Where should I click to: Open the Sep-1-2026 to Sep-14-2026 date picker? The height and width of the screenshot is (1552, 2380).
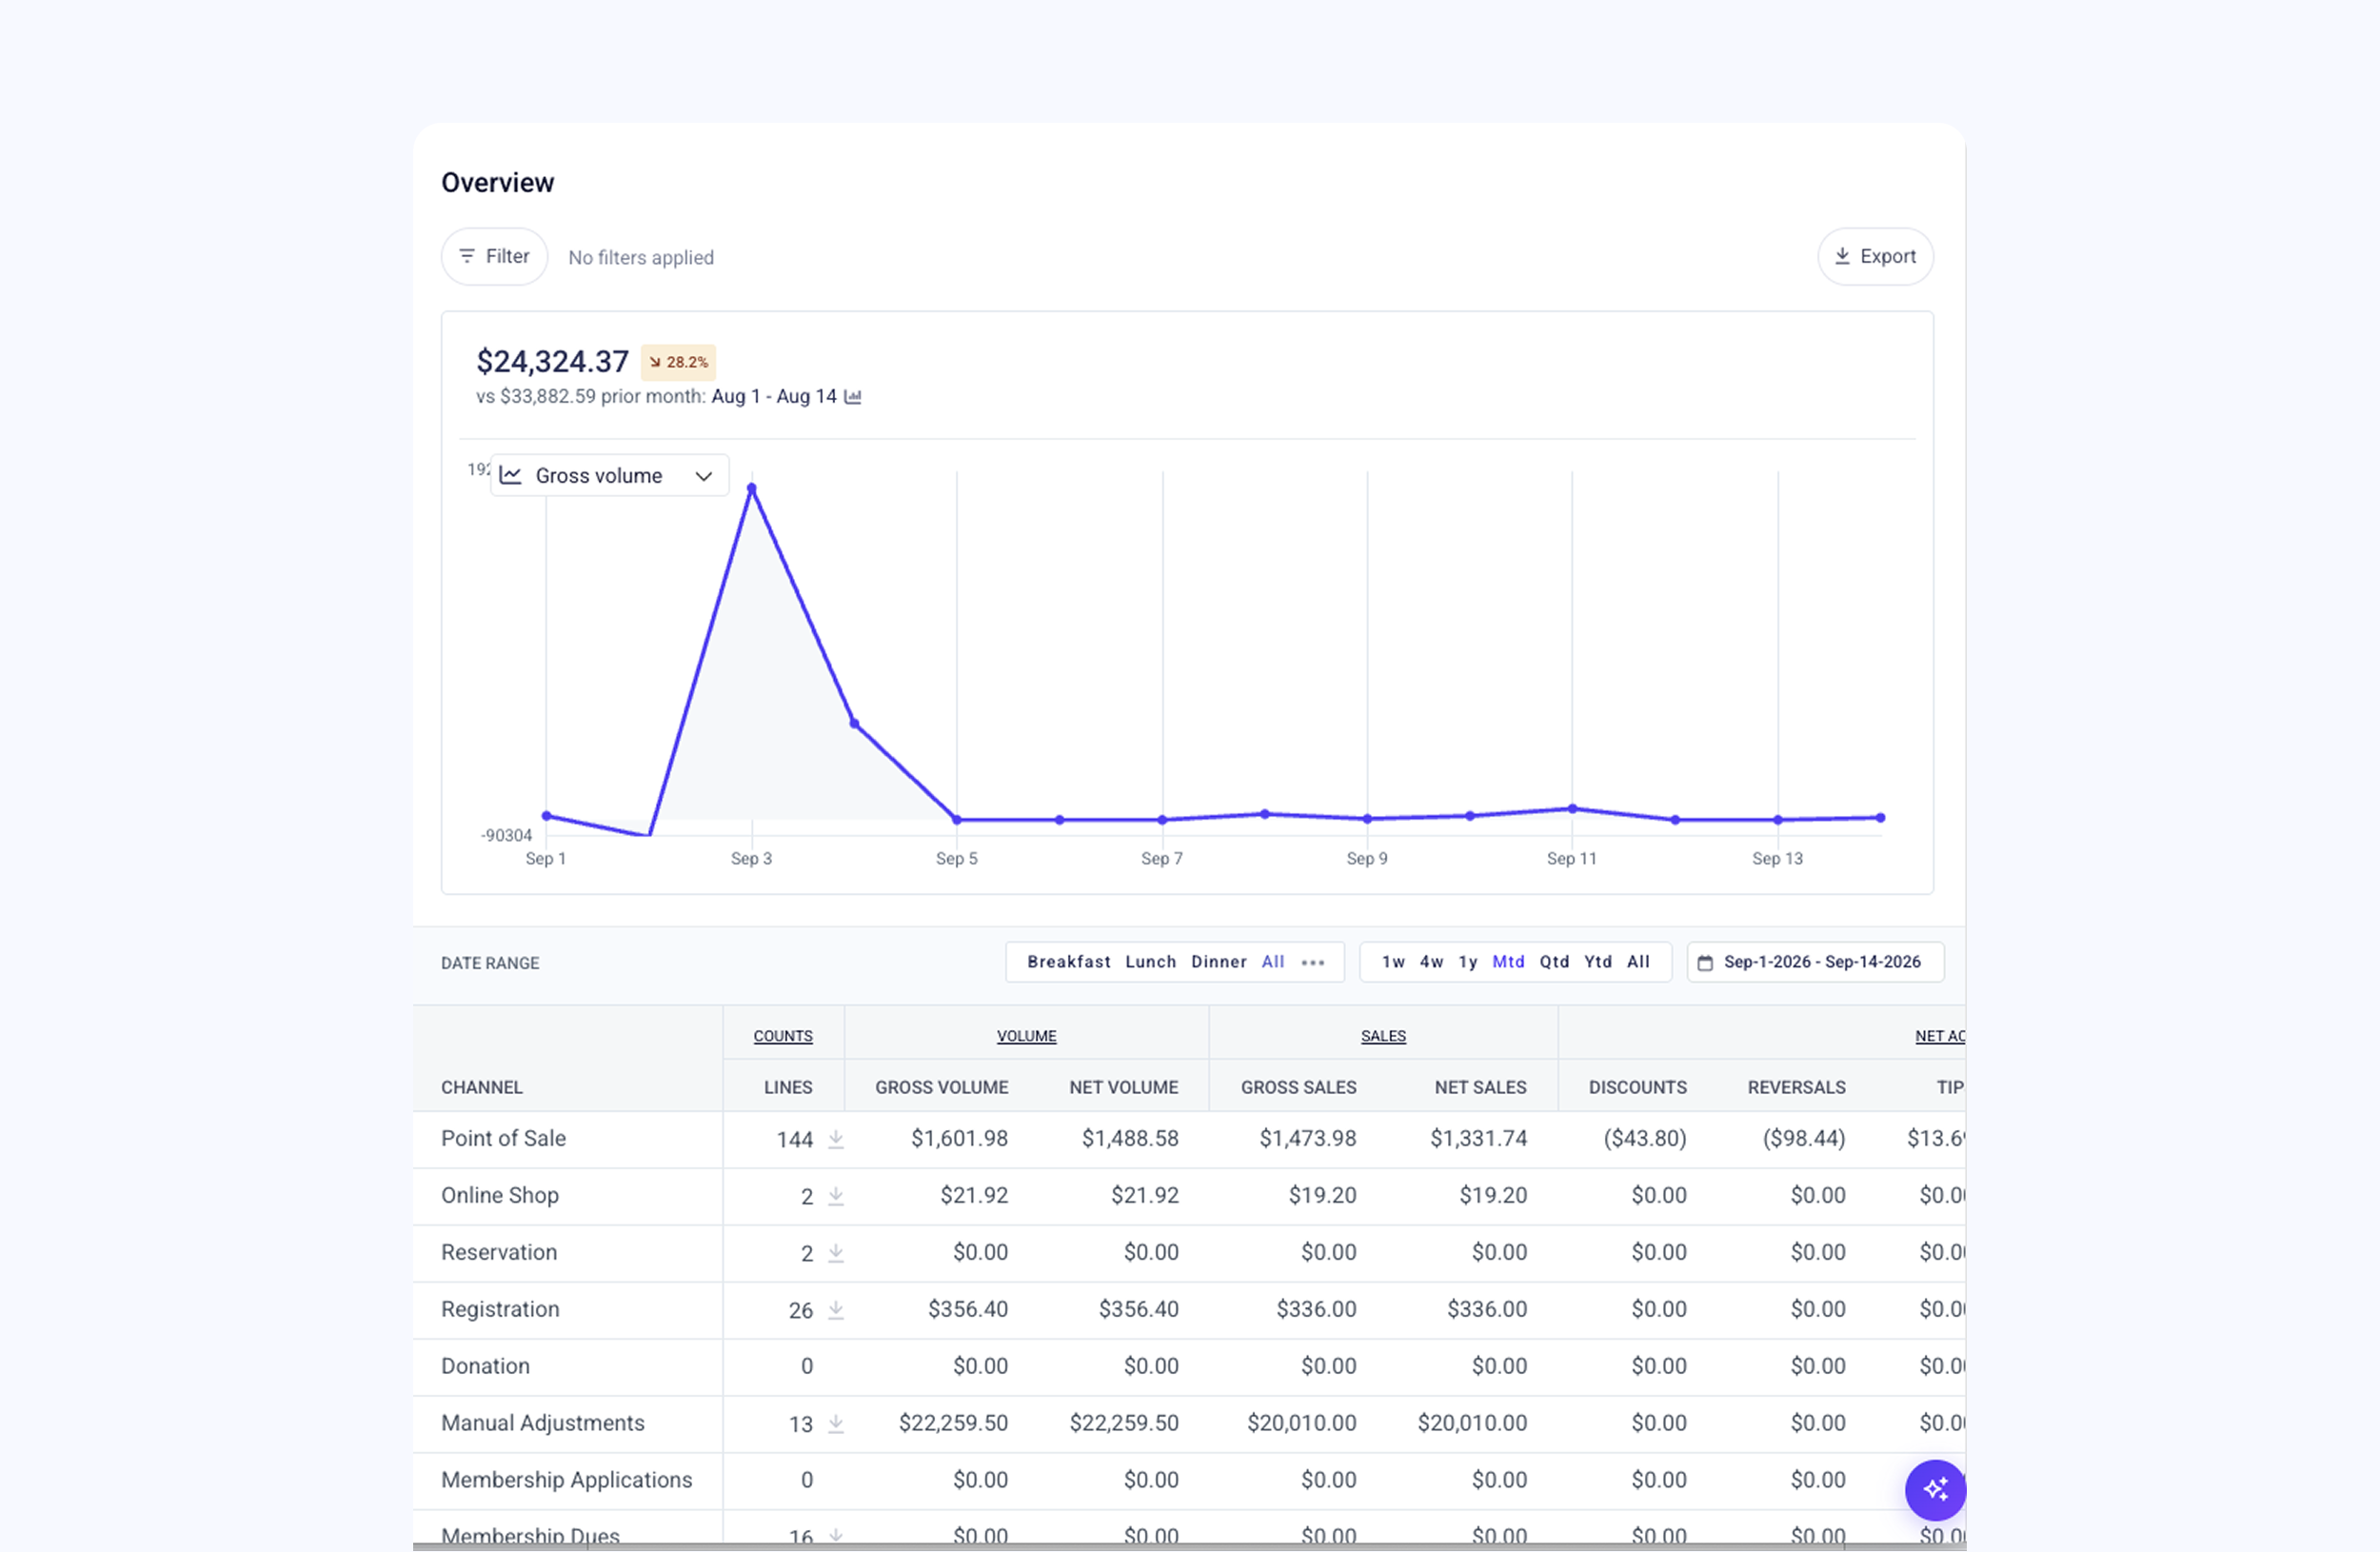(1815, 962)
